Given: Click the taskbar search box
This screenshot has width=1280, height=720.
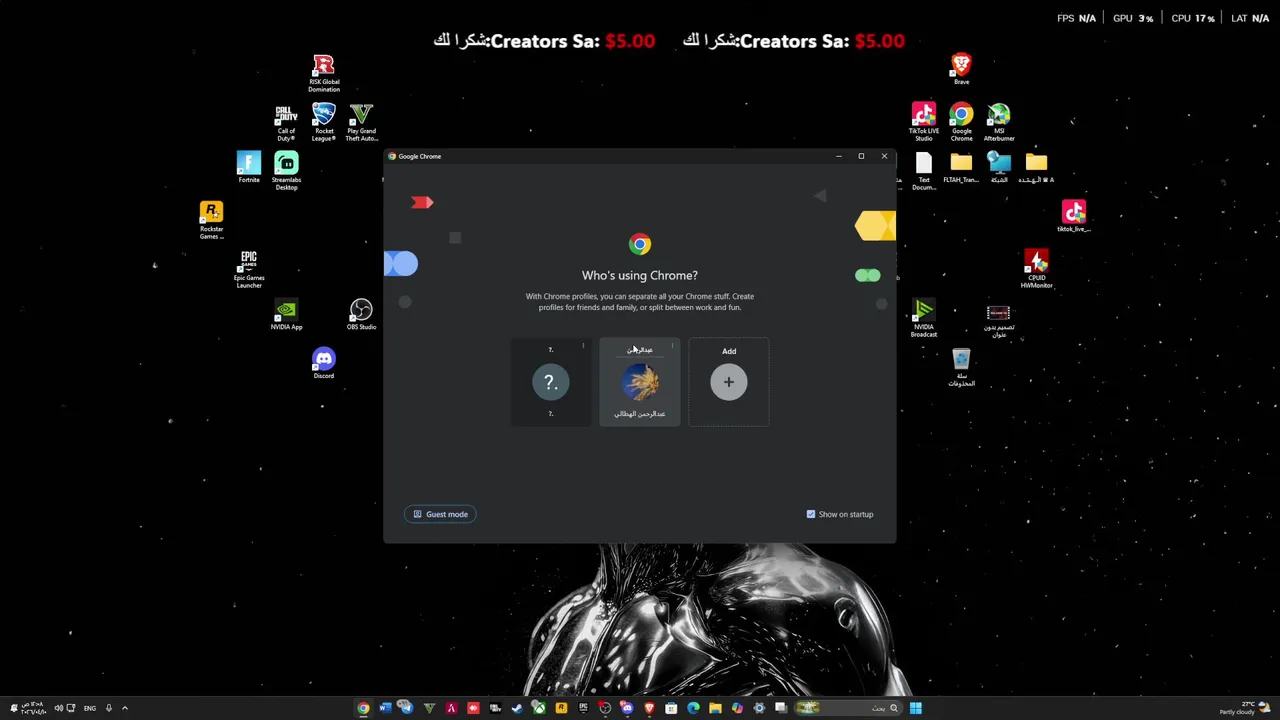Looking at the screenshot, I should 847,708.
